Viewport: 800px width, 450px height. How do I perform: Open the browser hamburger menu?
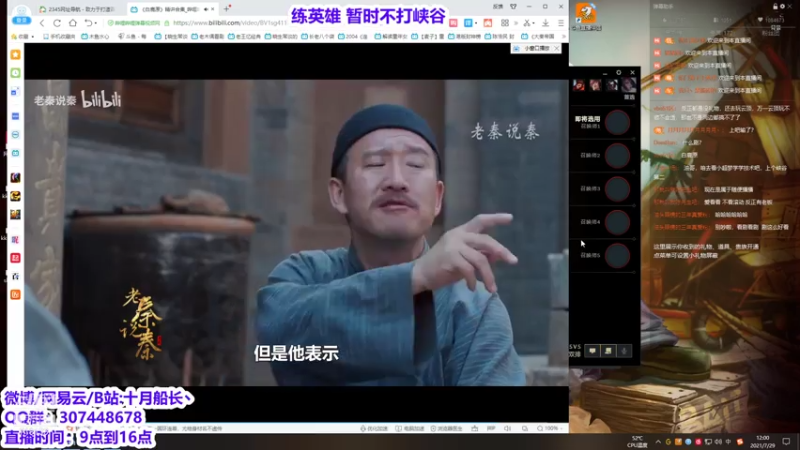click(x=561, y=23)
